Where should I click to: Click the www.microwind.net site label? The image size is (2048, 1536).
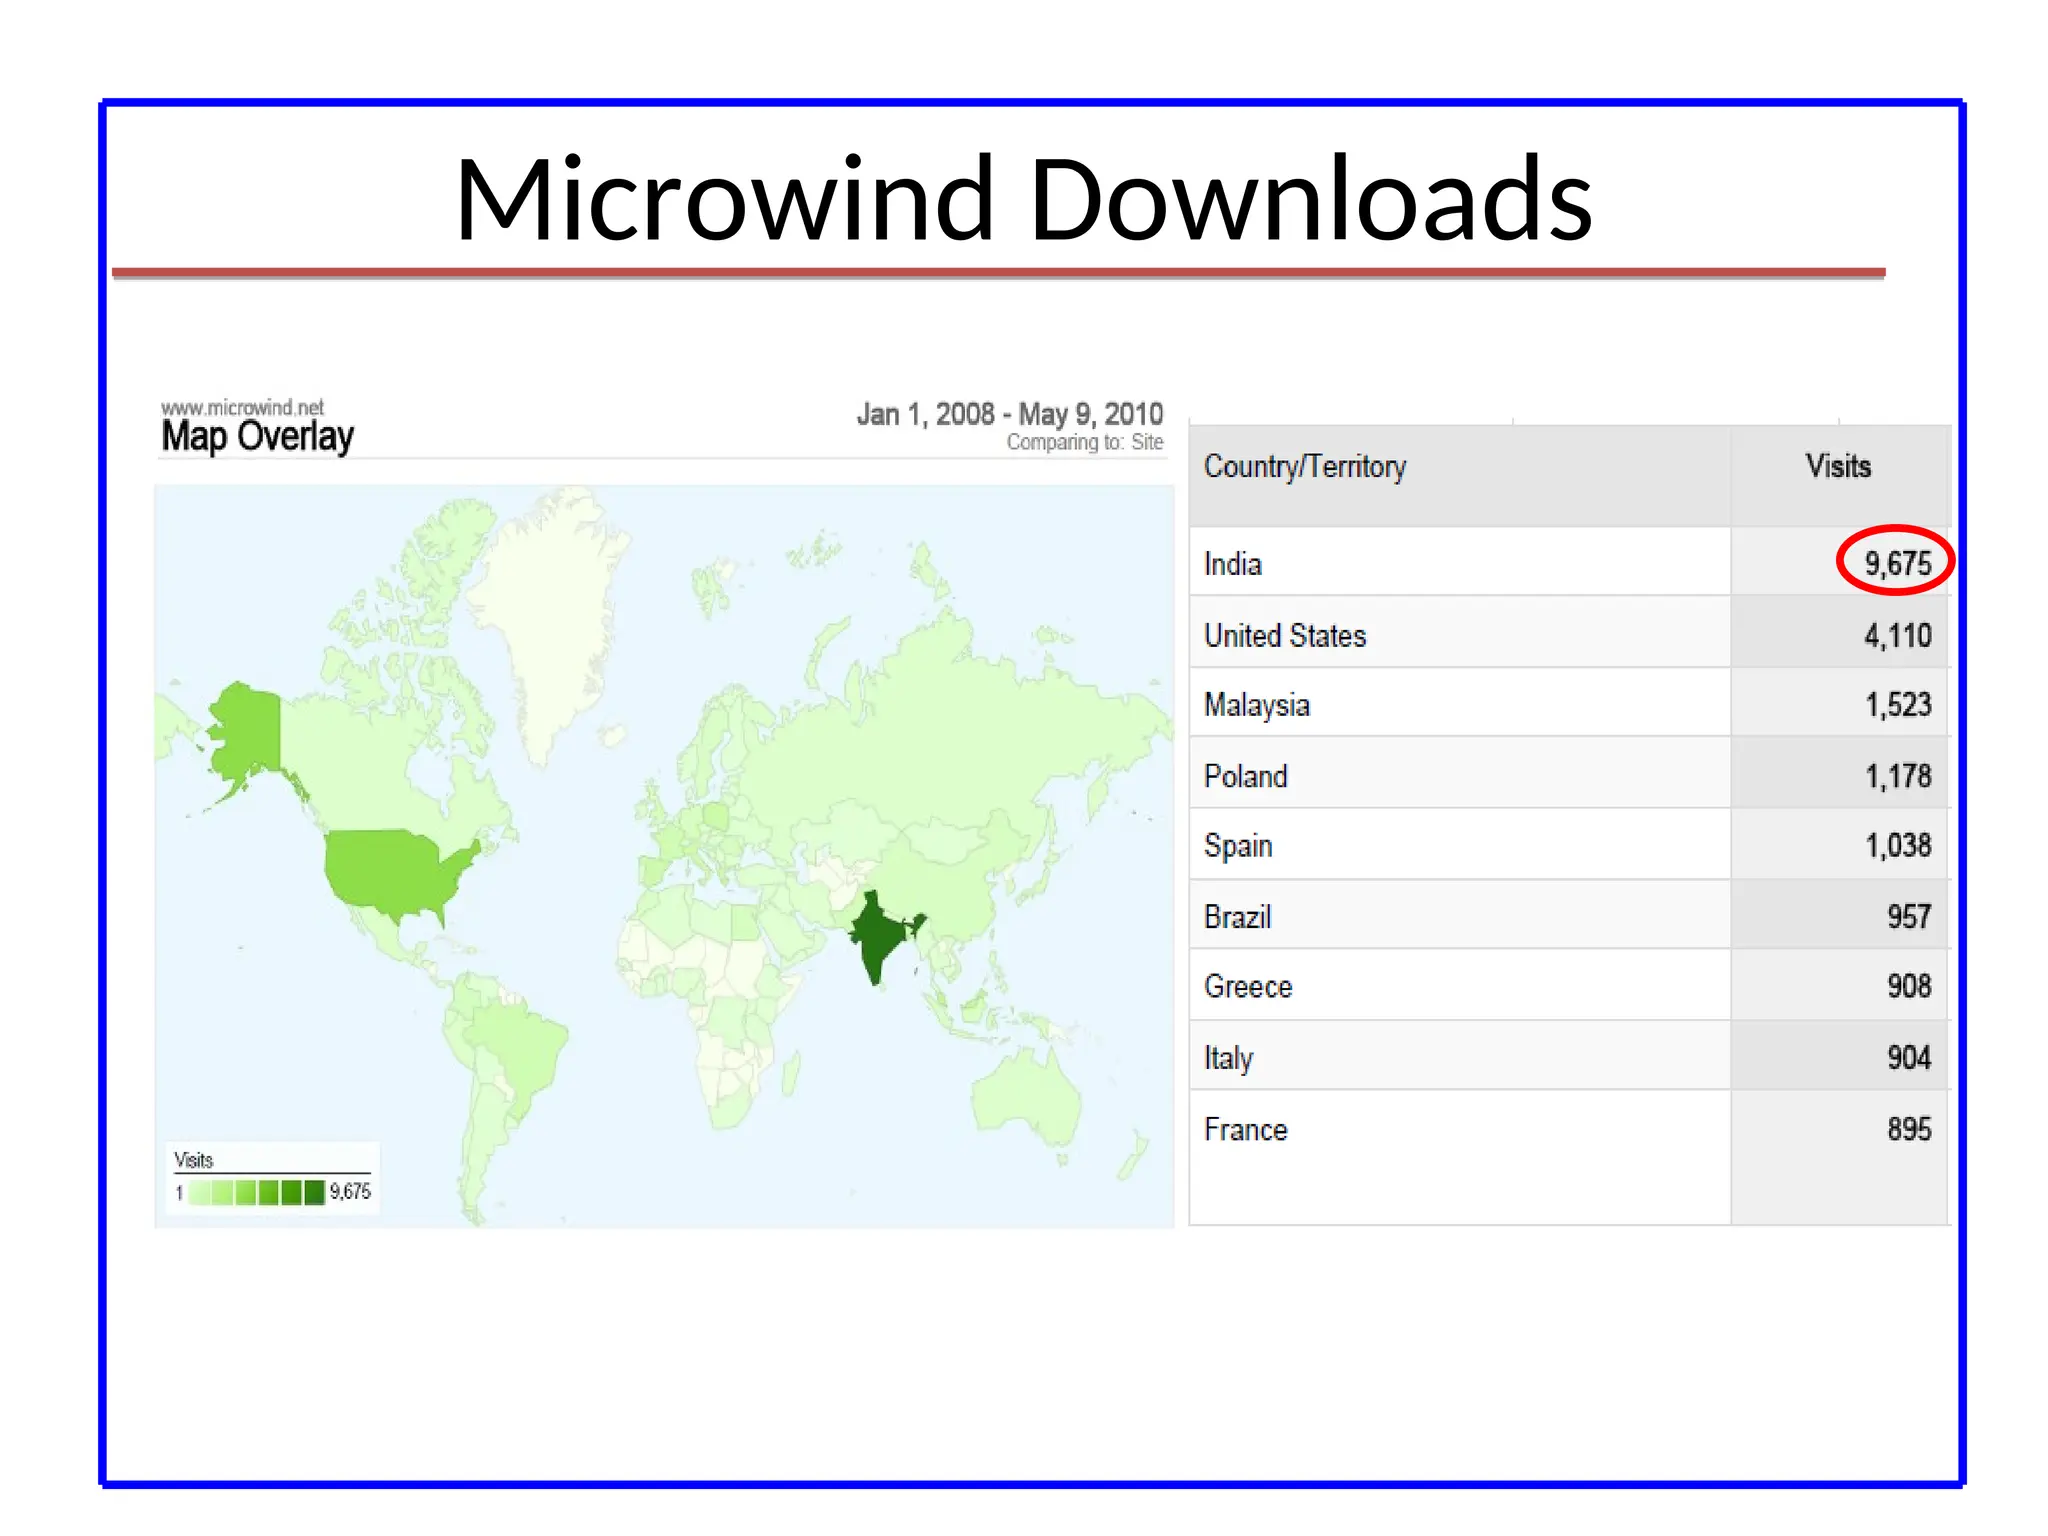click(242, 407)
